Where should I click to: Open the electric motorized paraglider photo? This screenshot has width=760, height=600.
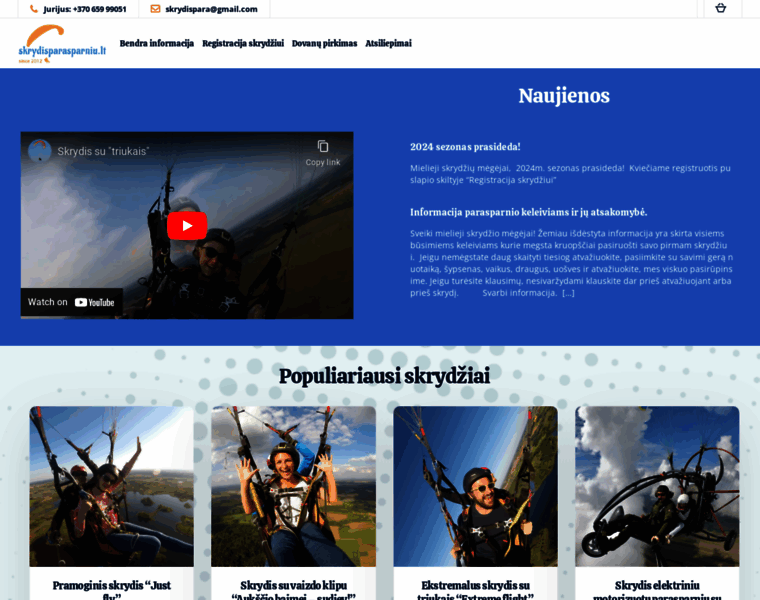click(x=657, y=487)
